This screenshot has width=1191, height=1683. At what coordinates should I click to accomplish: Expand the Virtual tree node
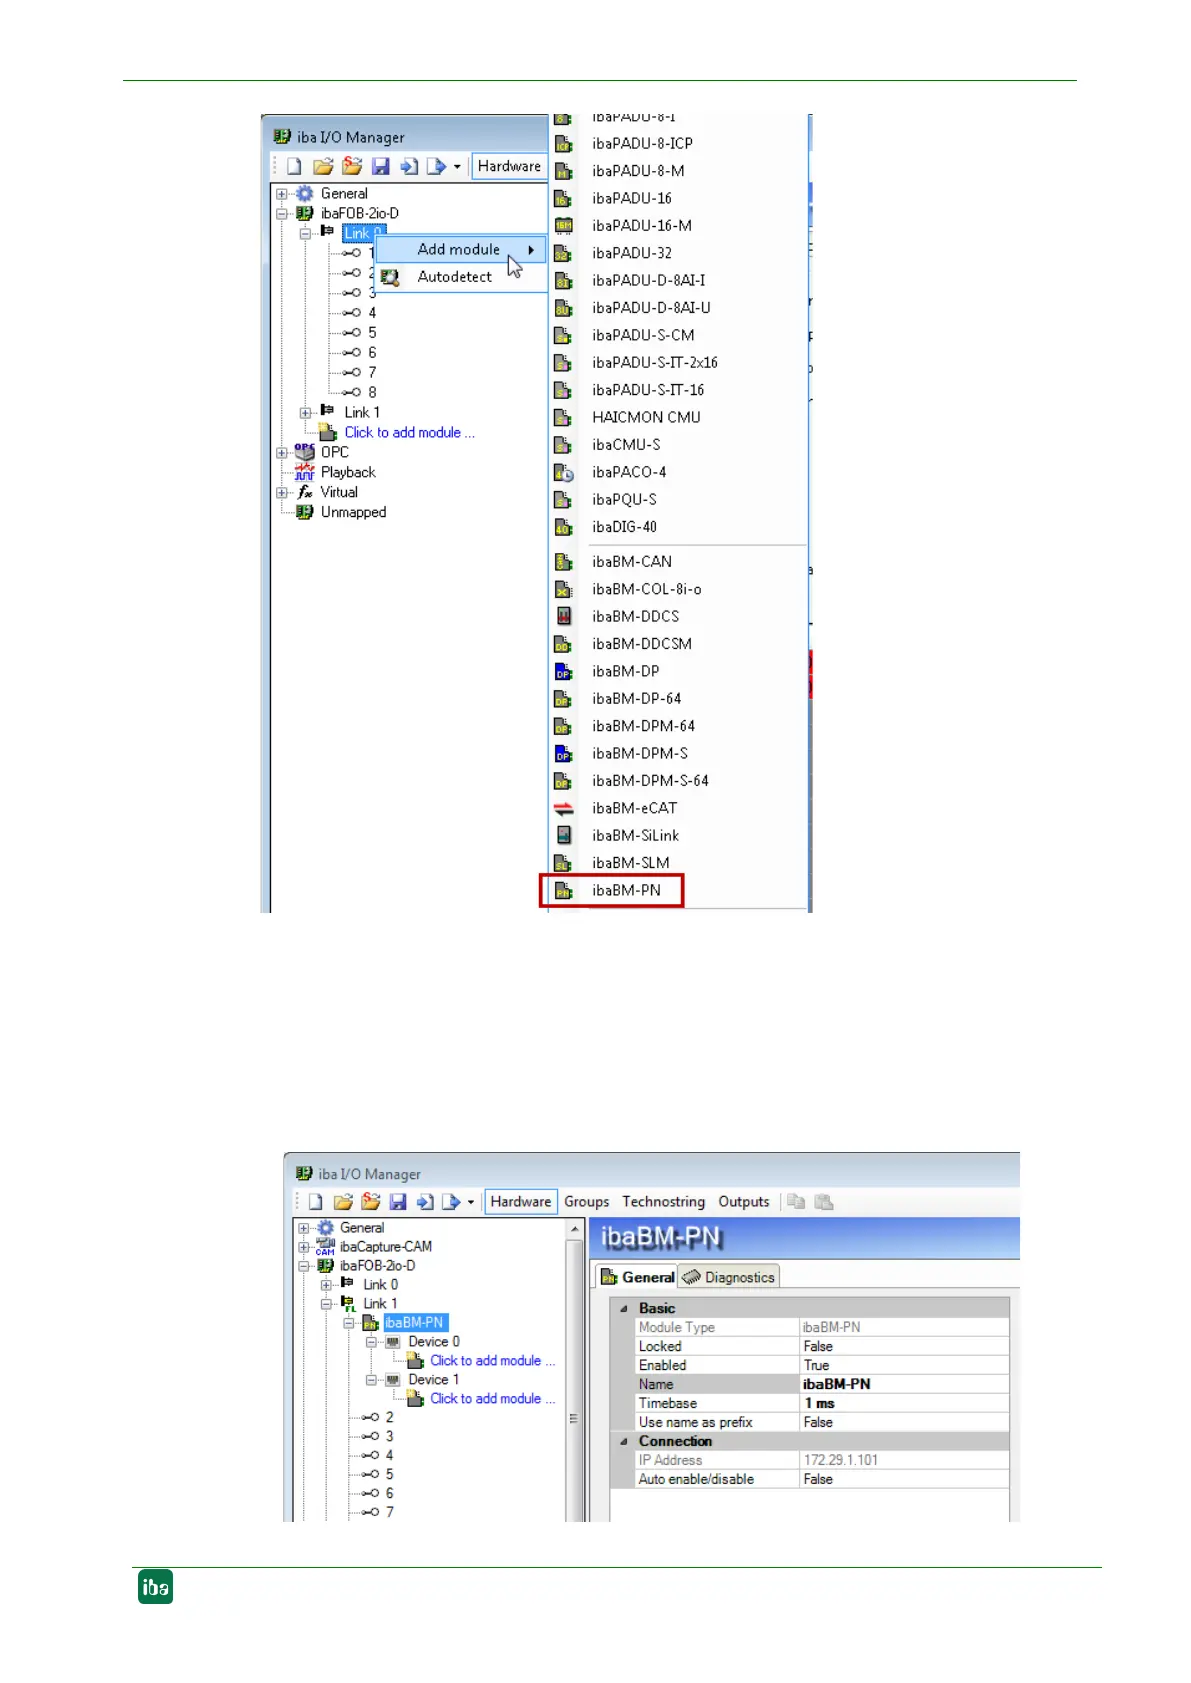pyautogui.click(x=282, y=492)
